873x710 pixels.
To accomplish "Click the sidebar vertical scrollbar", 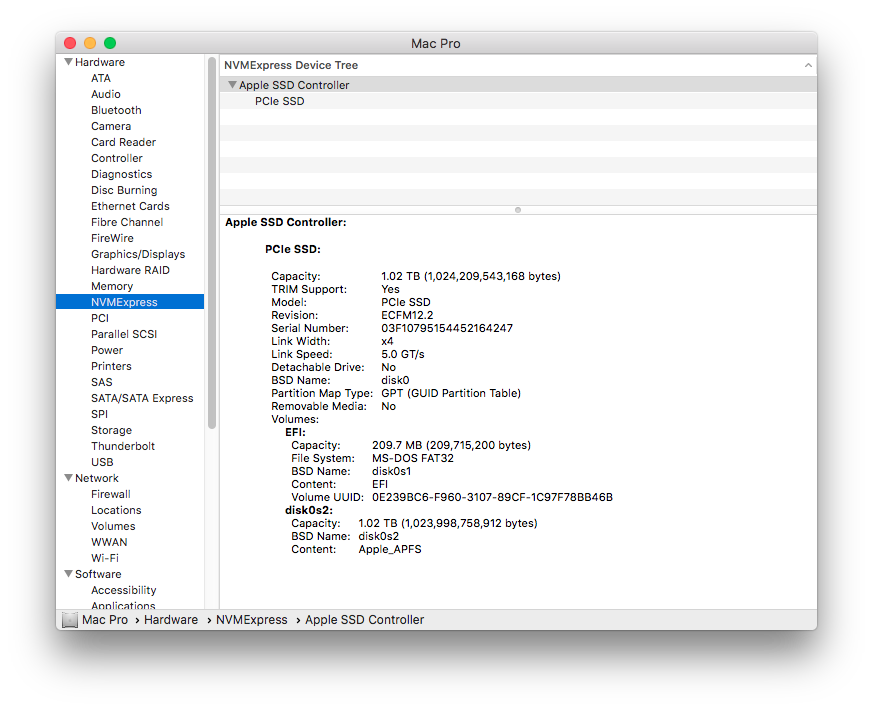I will point(212,242).
